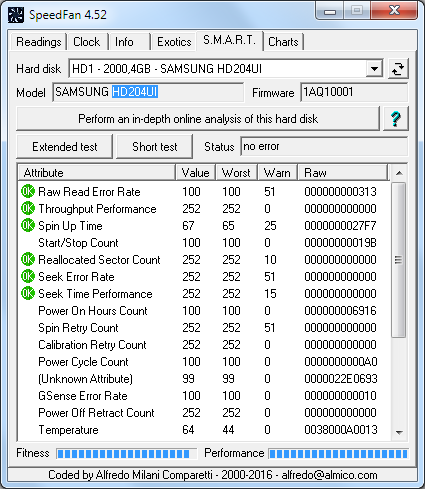Select the Start/Stop Count row
Image resolution: width=425 pixels, height=489 pixels.
tap(204, 243)
